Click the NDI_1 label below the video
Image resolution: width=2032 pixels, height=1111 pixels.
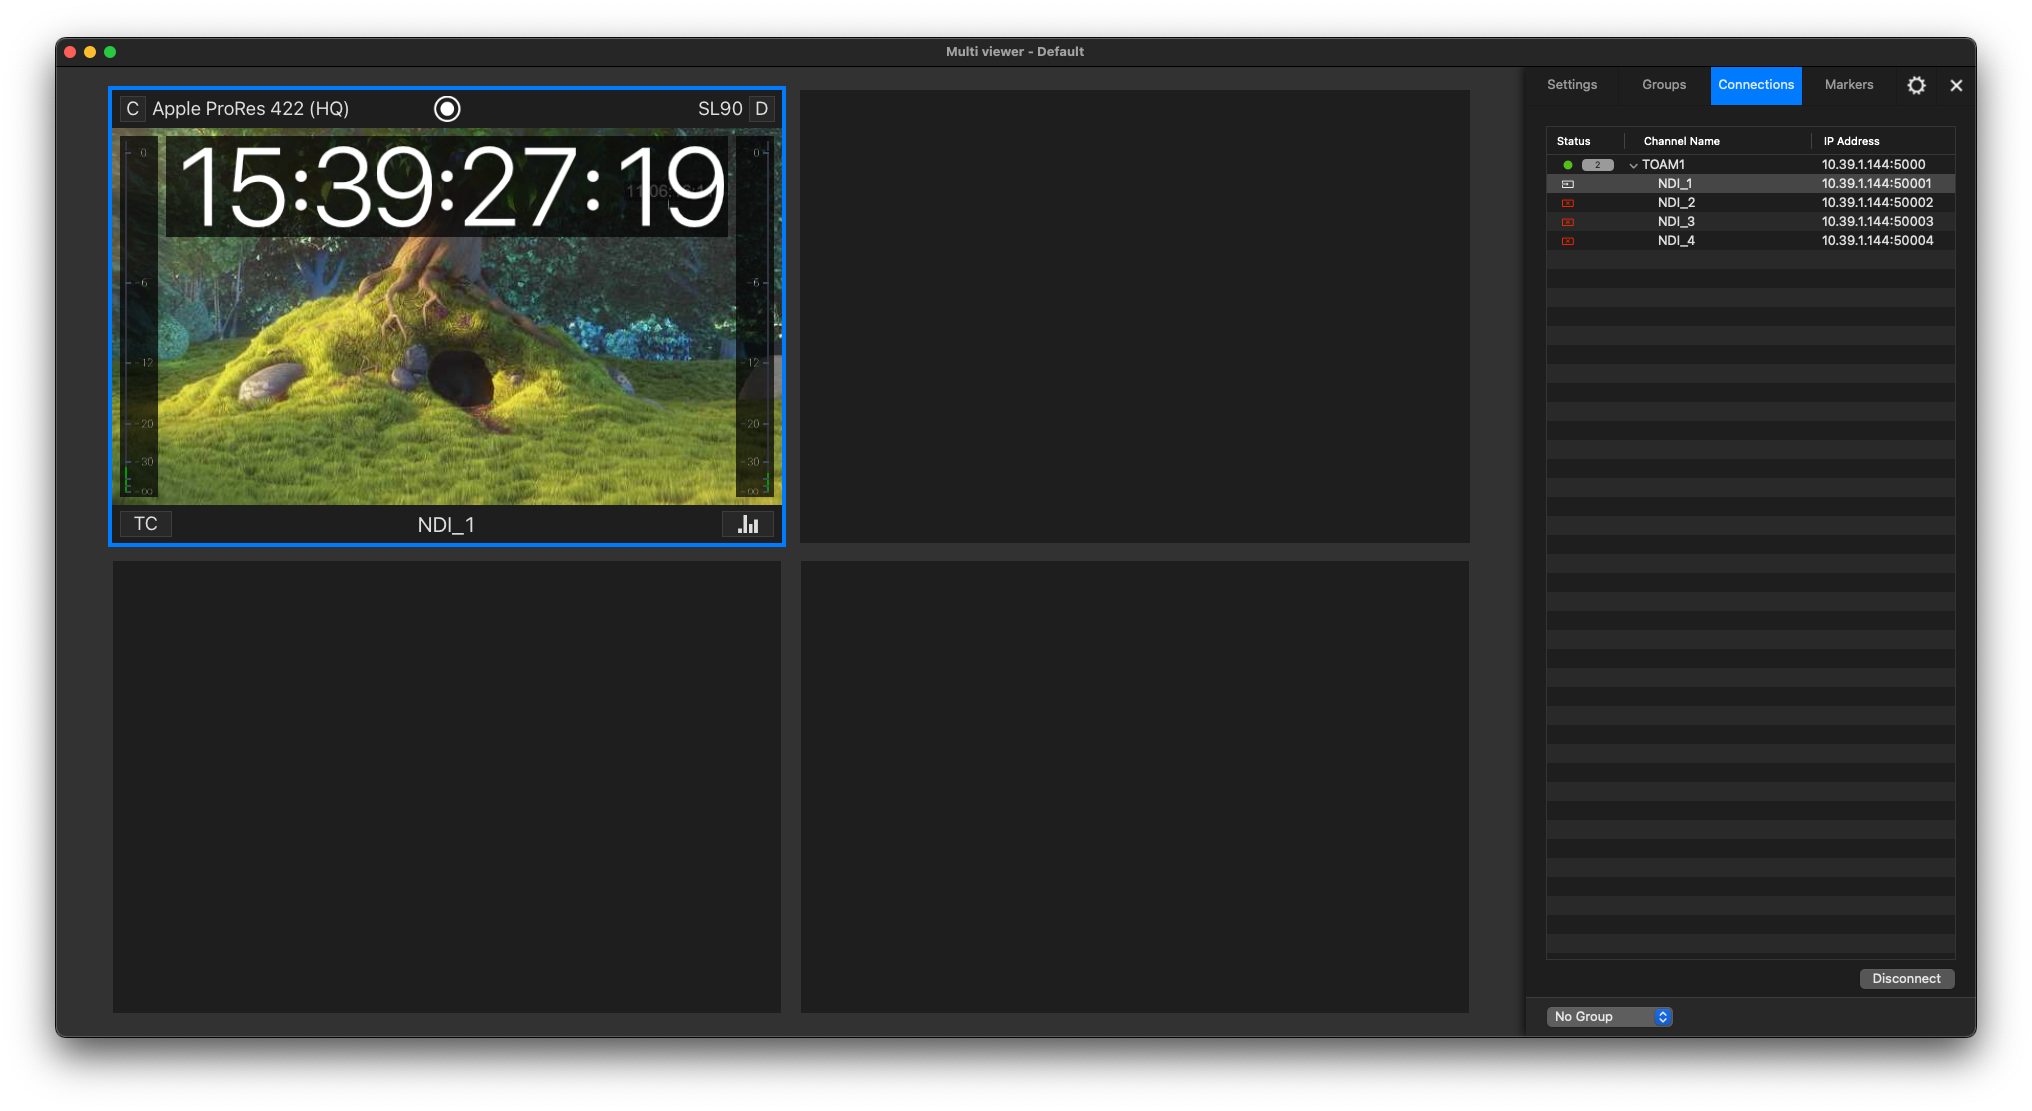click(x=446, y=525)
